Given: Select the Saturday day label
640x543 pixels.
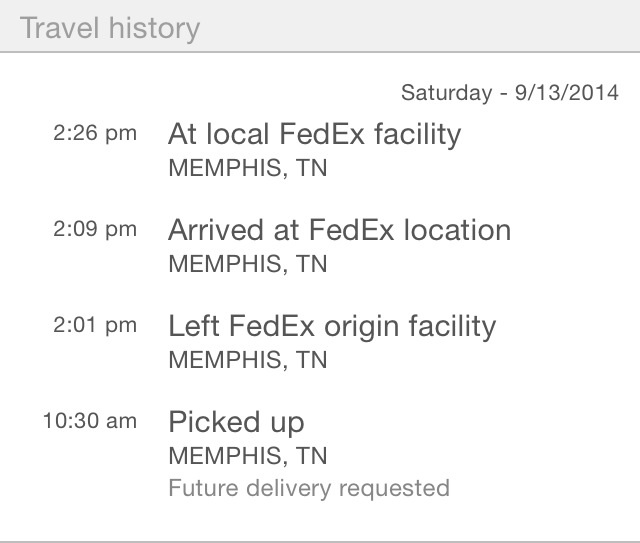Looking at the screenshot, I should tap(447, 93).
